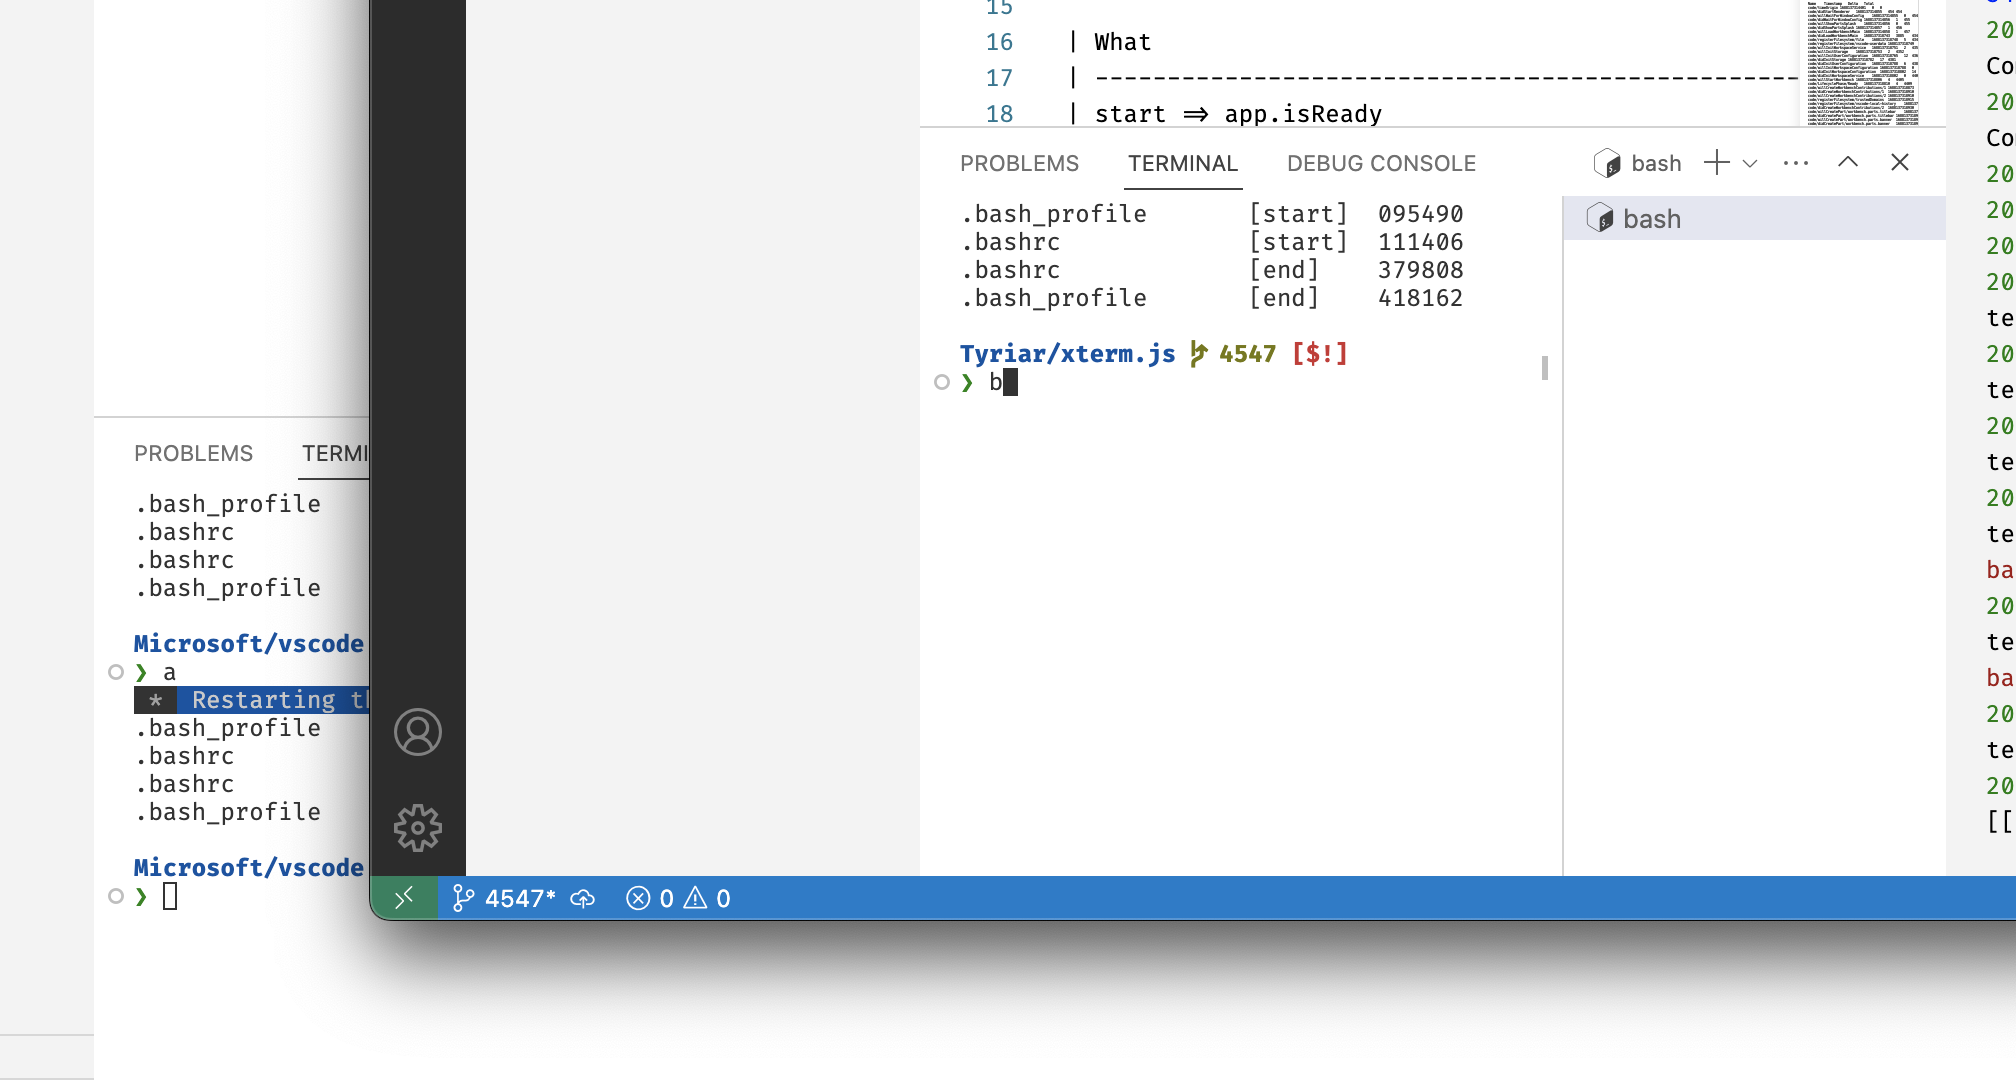Collapse the terminal panel via close icon

(1899, 162)
